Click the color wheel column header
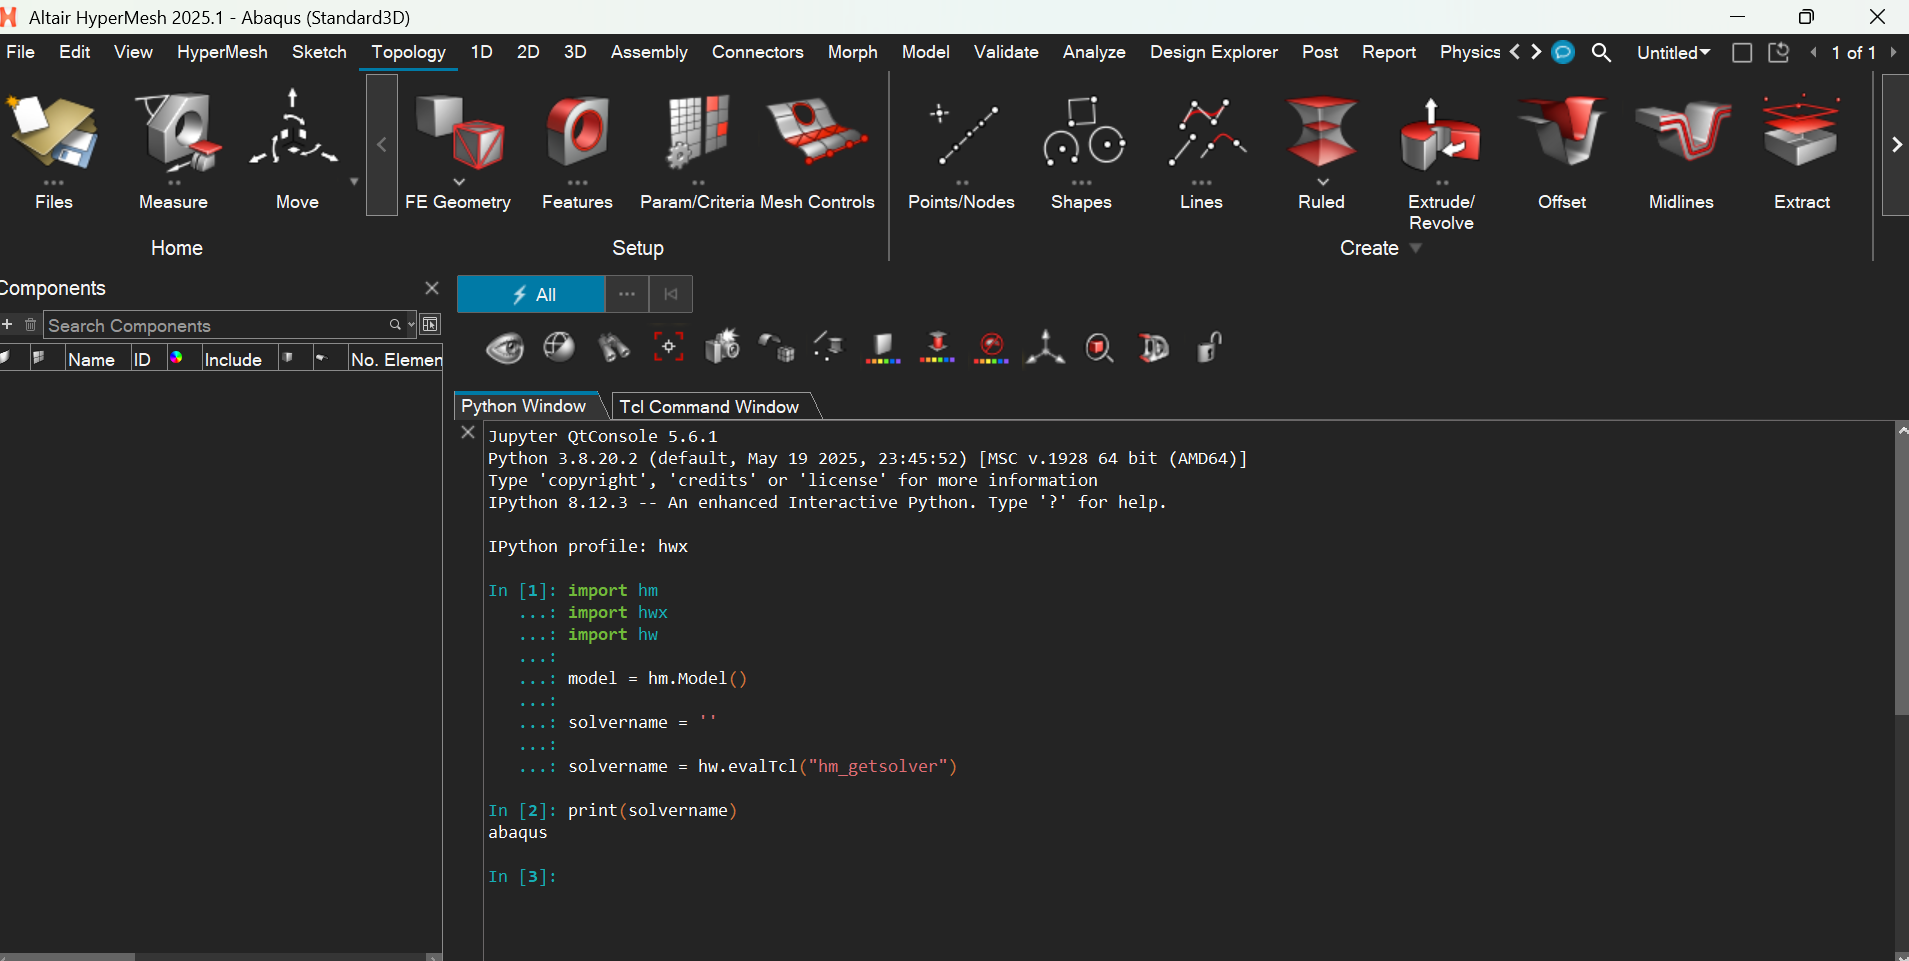Viewport: 1909px width, 961px height. 176,357
